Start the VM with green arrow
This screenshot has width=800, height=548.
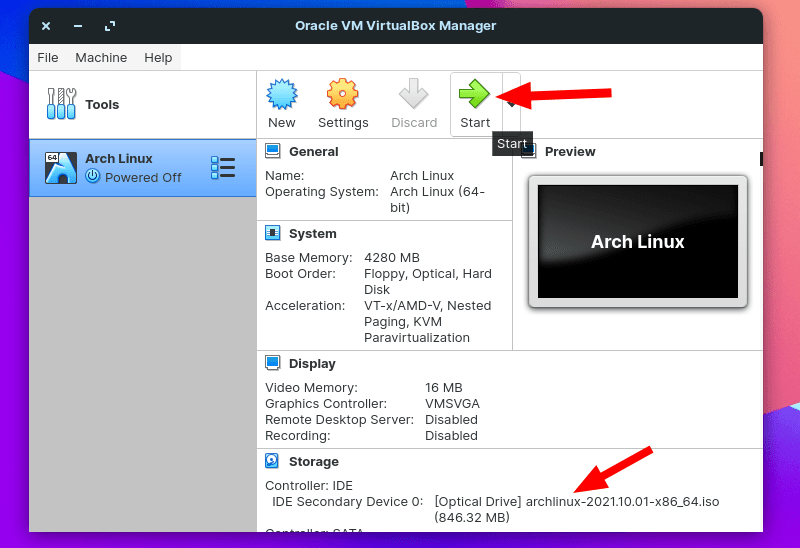click(474, 95)
